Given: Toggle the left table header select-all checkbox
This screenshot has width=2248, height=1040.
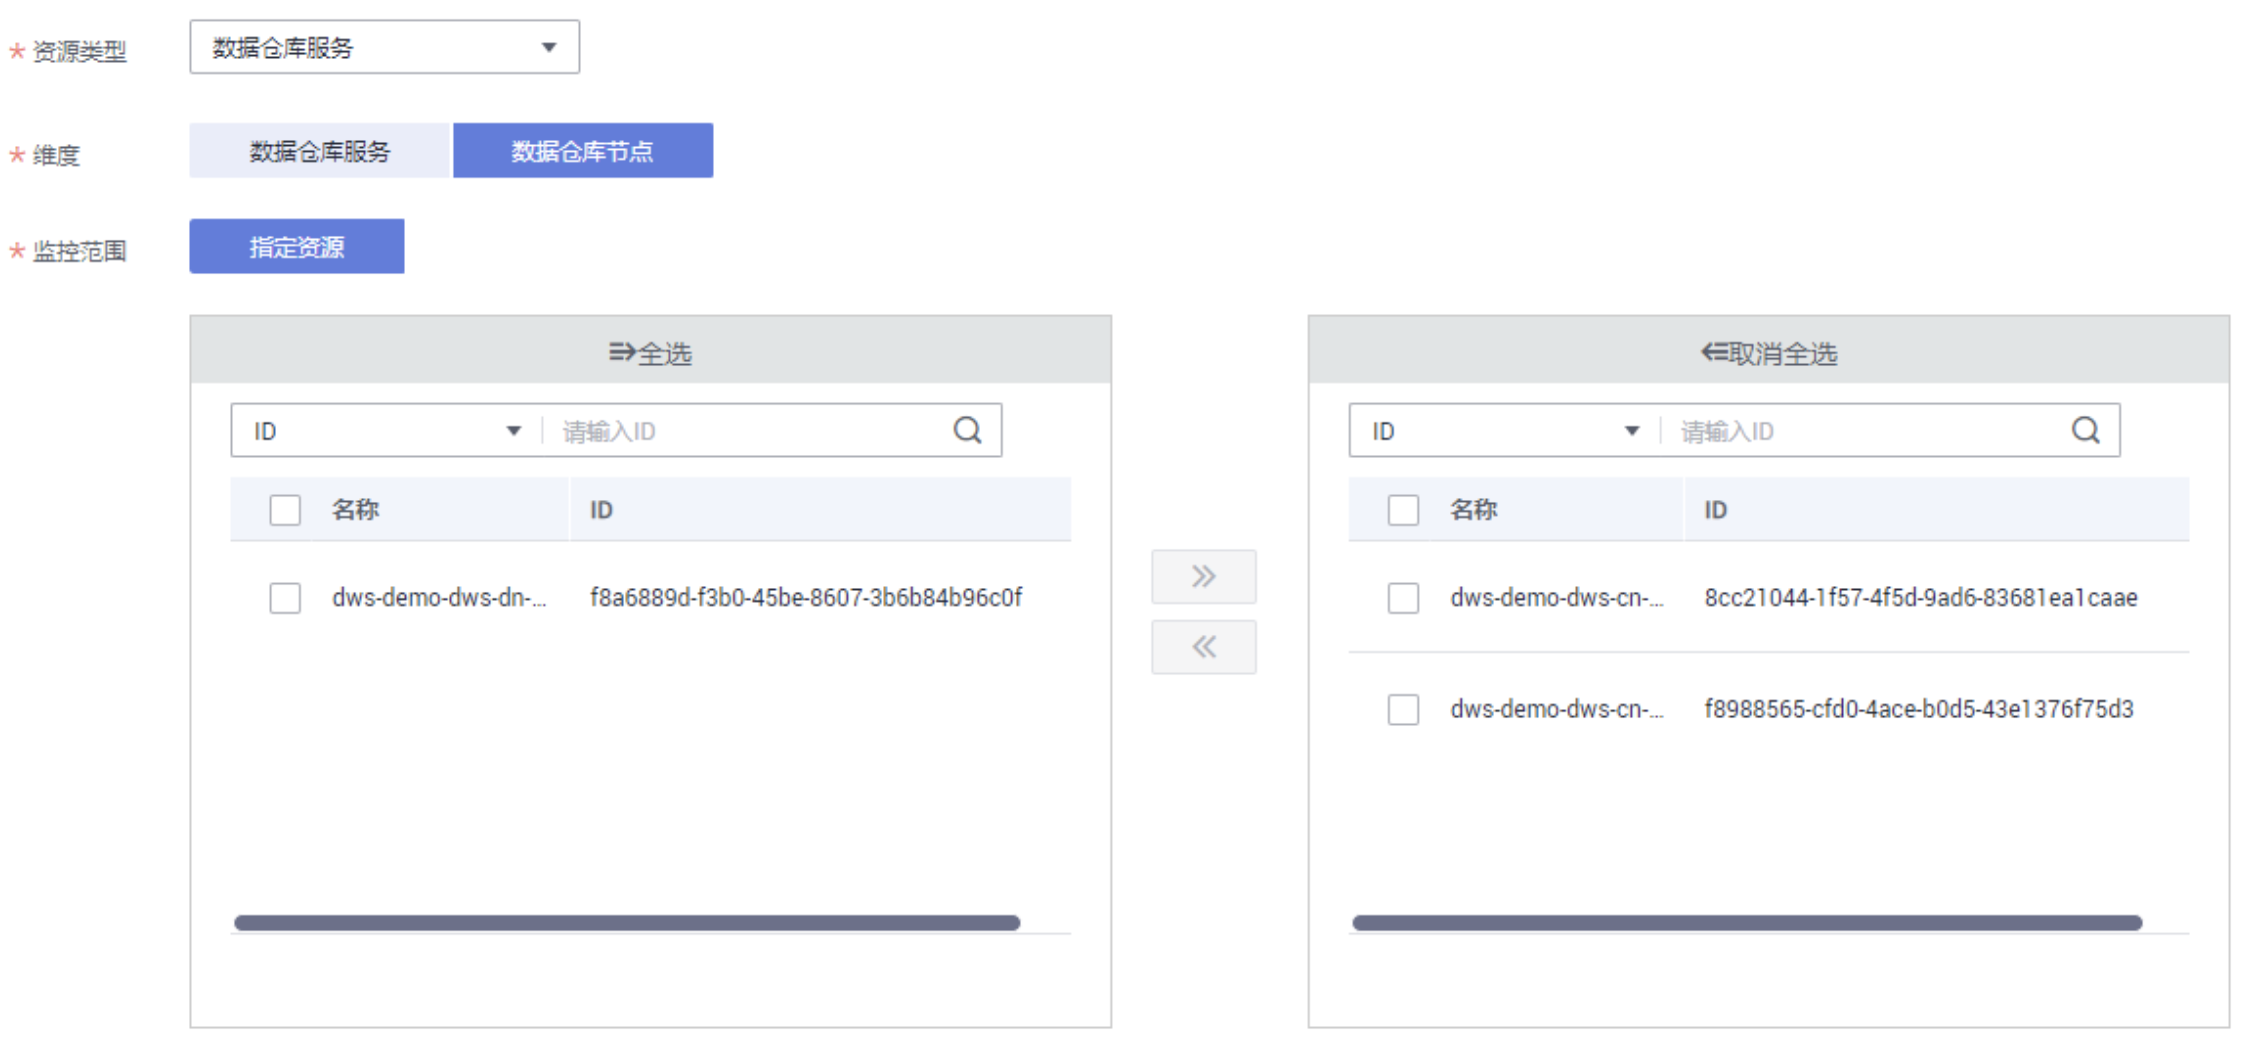Looking at the screenshot, I should [285, 510].
